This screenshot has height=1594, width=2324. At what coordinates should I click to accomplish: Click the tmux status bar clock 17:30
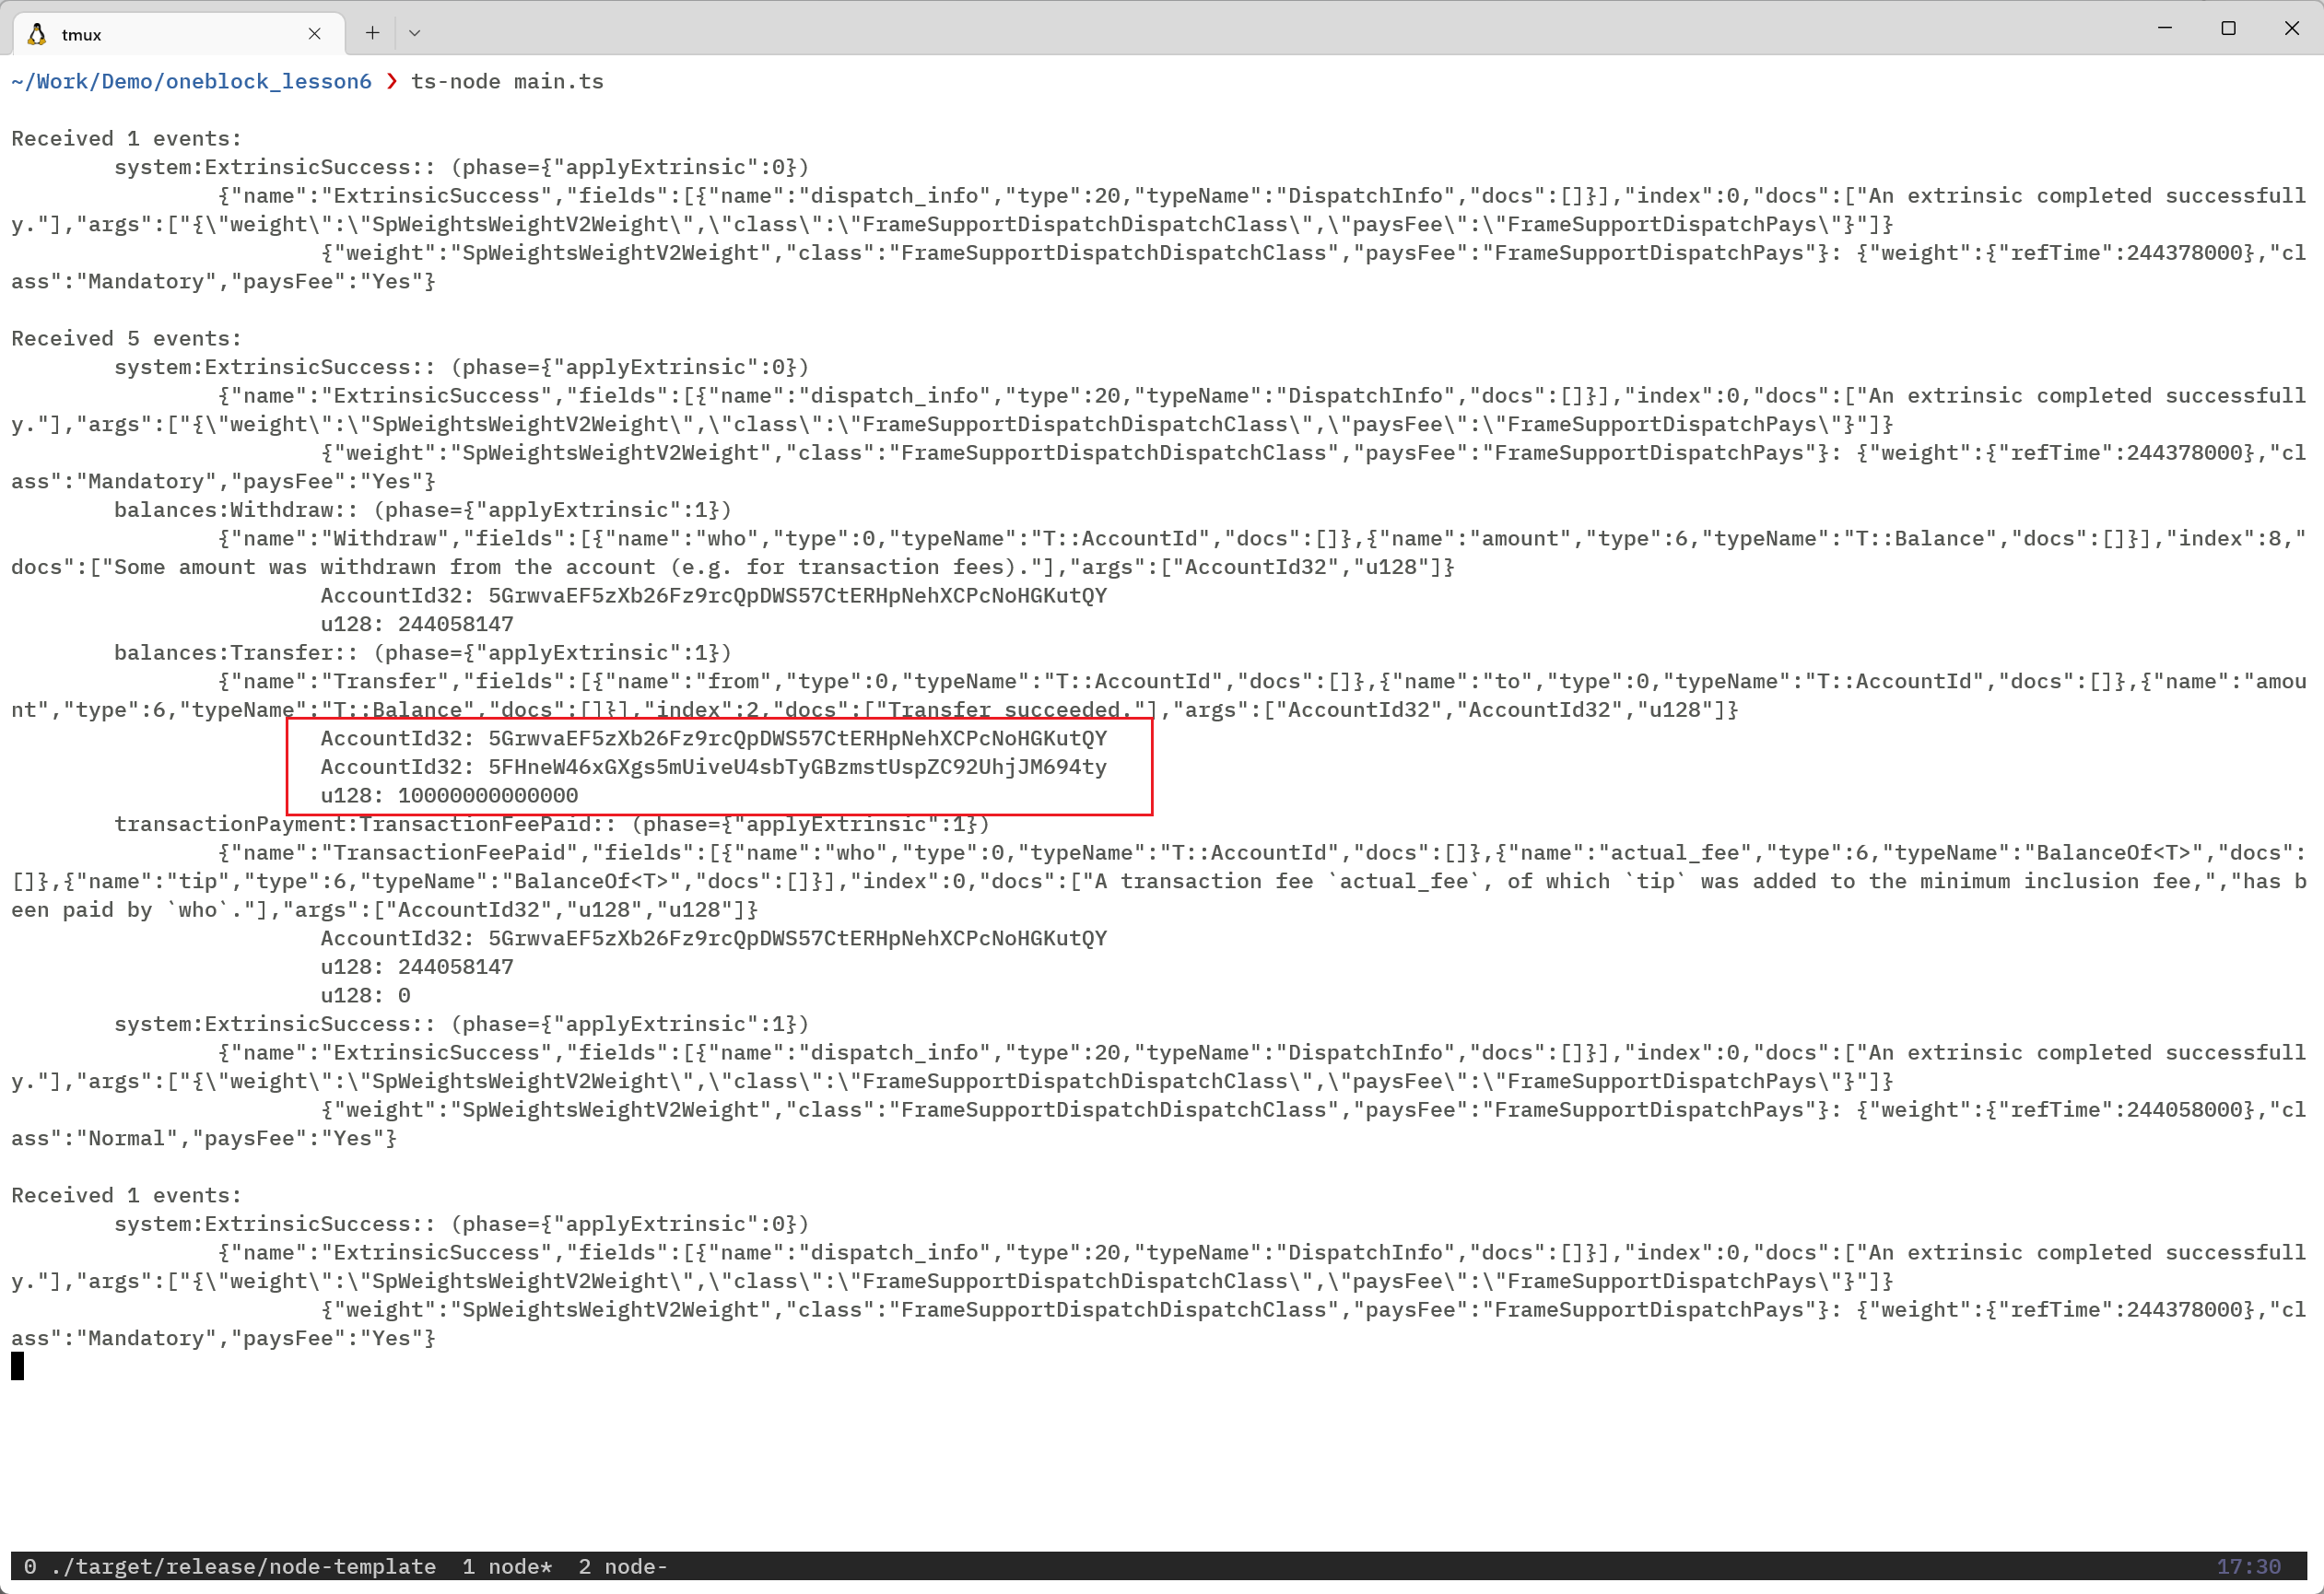(2248, 1566)
